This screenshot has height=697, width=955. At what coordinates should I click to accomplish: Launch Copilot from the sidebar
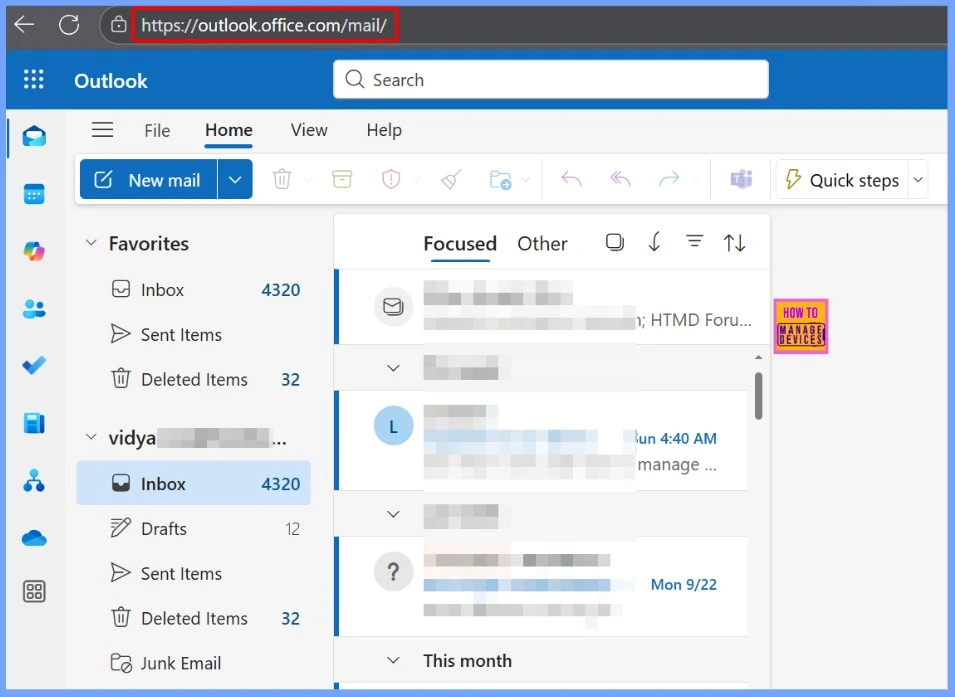click(34, 253)
